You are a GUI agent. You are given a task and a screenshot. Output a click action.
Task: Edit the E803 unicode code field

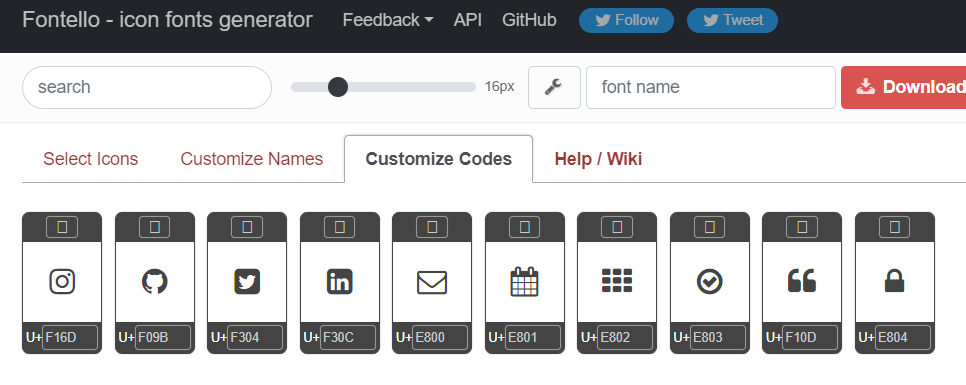718,338
